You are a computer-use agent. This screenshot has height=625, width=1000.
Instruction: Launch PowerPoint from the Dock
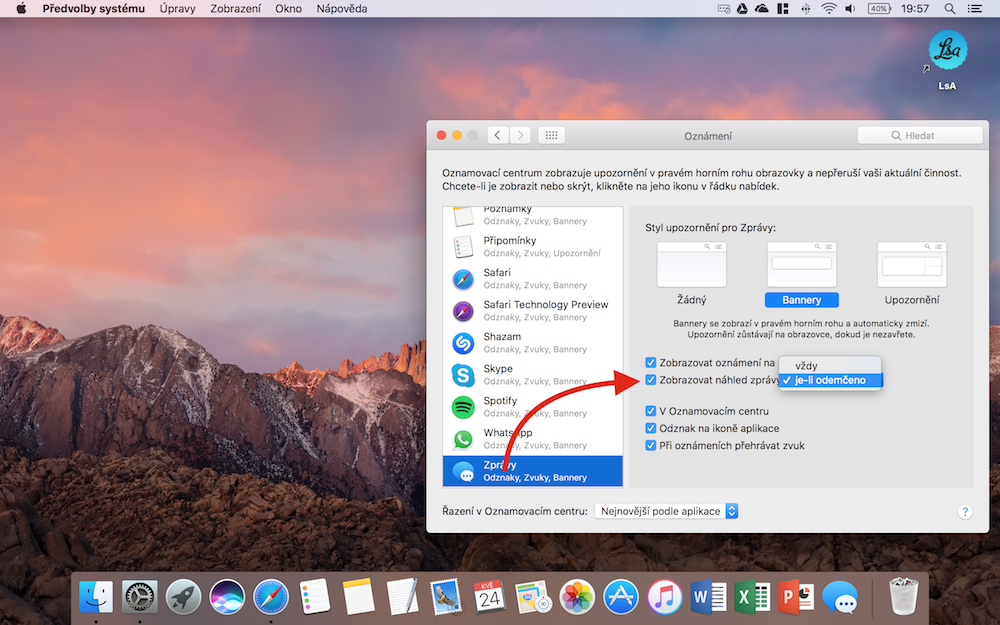[x=796, y=598]
